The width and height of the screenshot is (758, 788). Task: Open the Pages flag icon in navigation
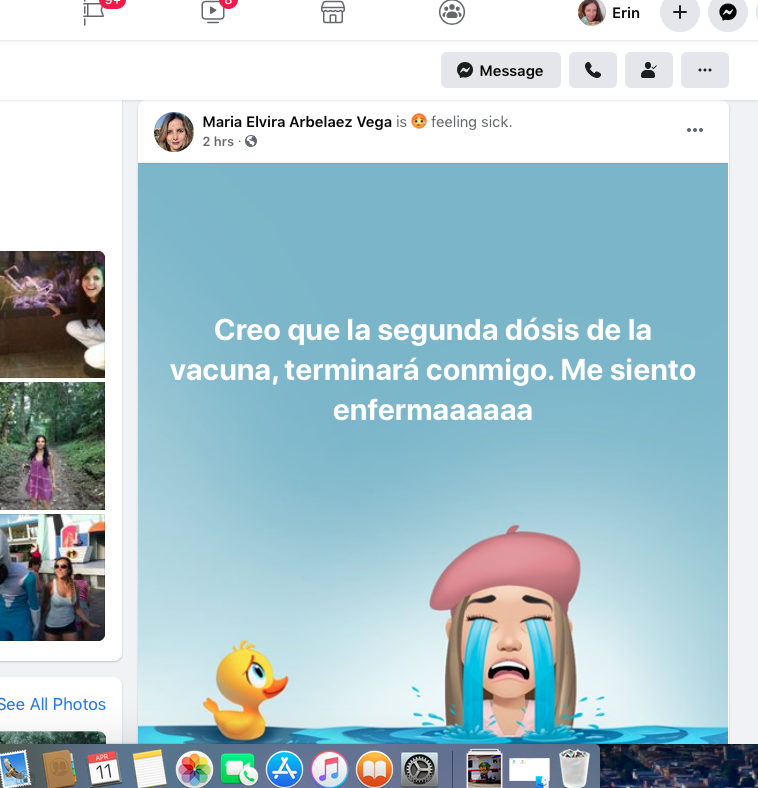94,12
